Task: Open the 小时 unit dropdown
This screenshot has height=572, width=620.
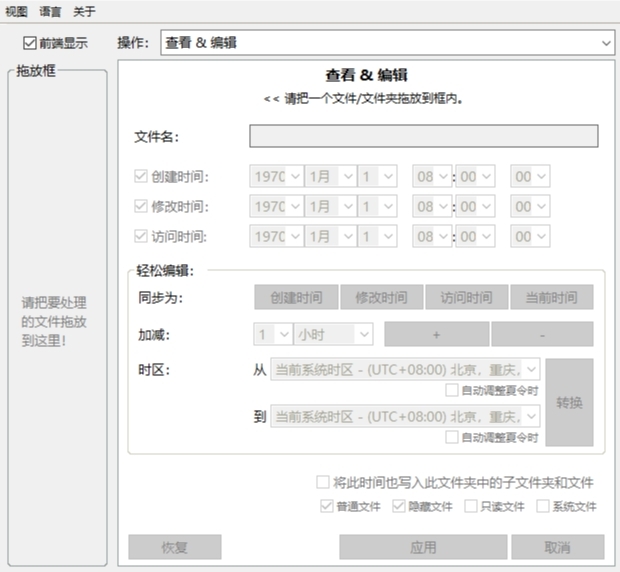Action: 333,334
